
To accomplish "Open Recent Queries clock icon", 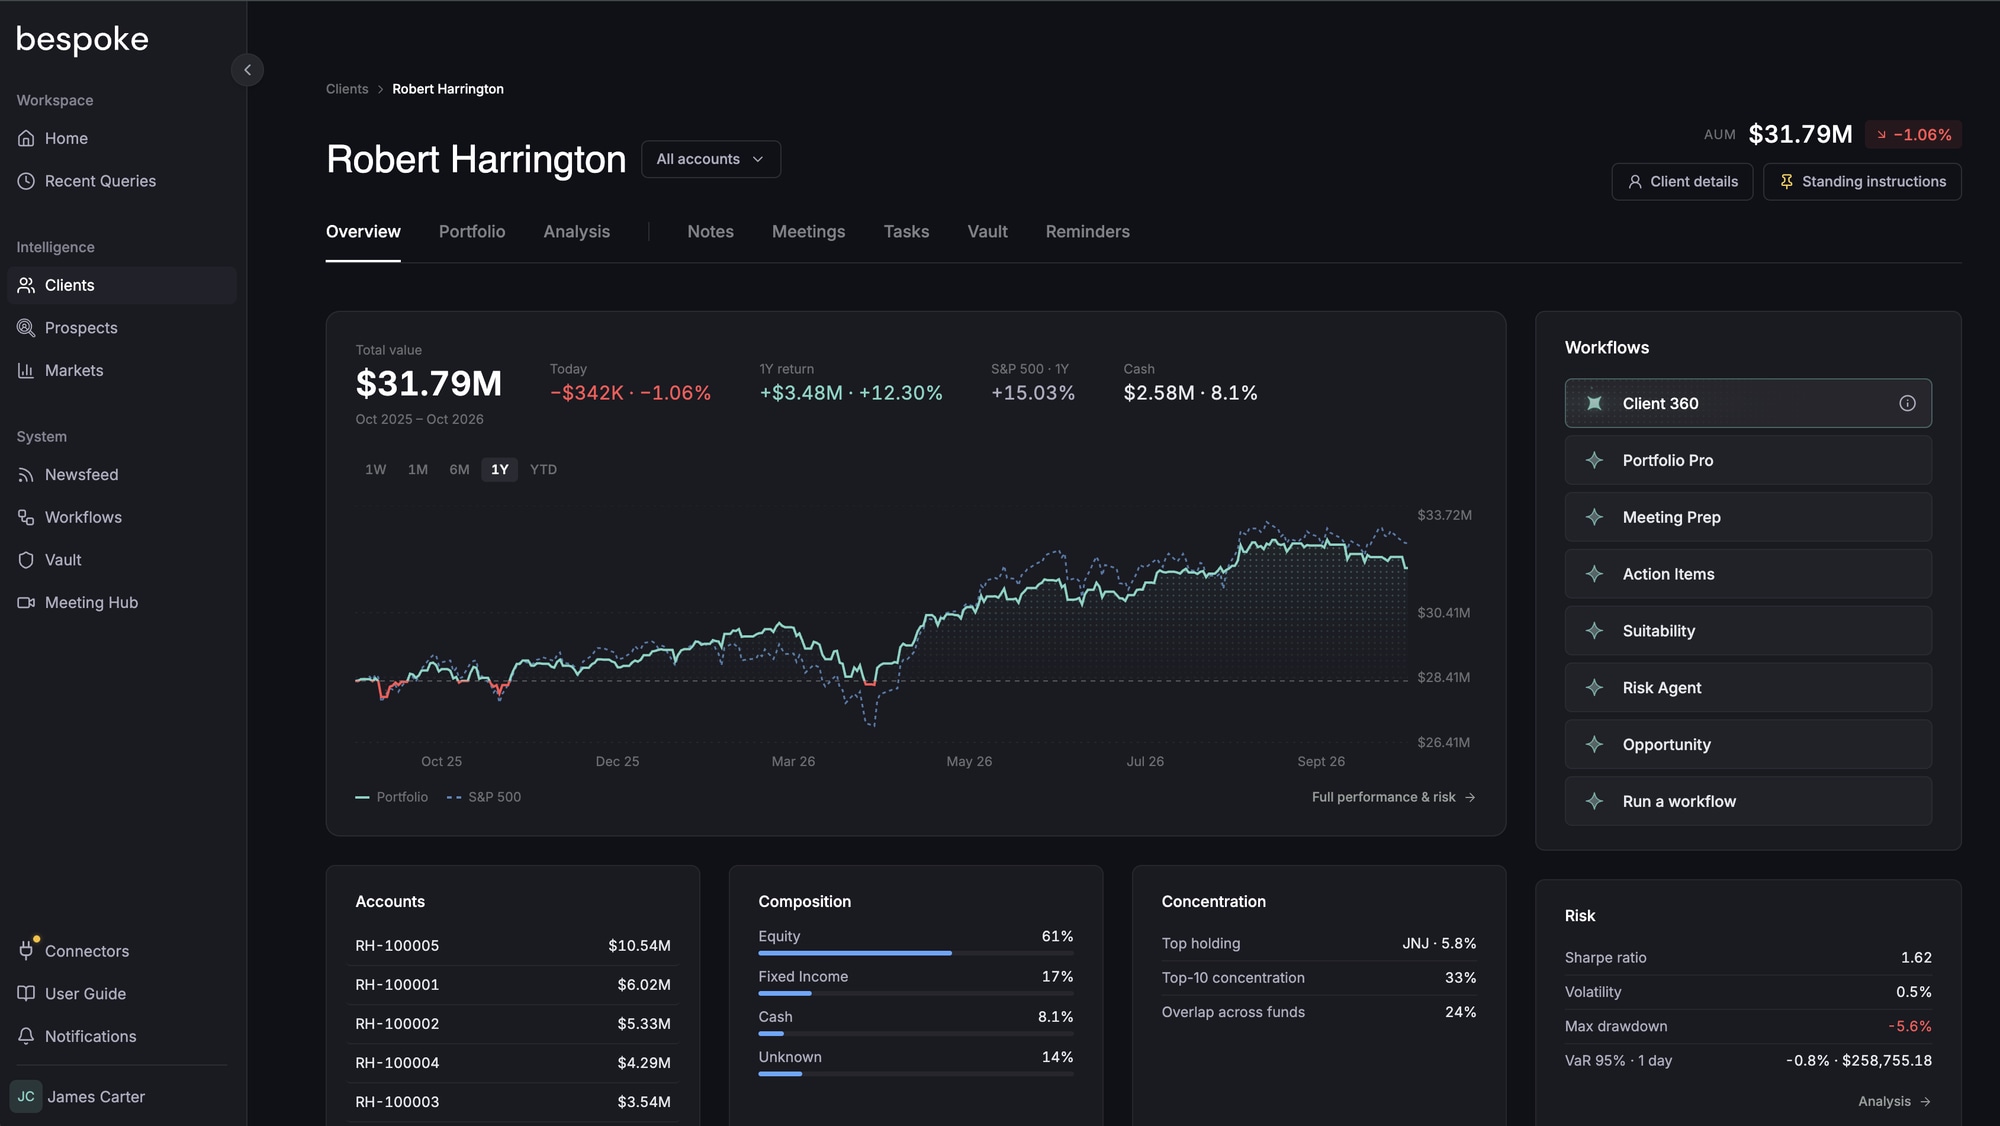I will [x=26, y=181].
